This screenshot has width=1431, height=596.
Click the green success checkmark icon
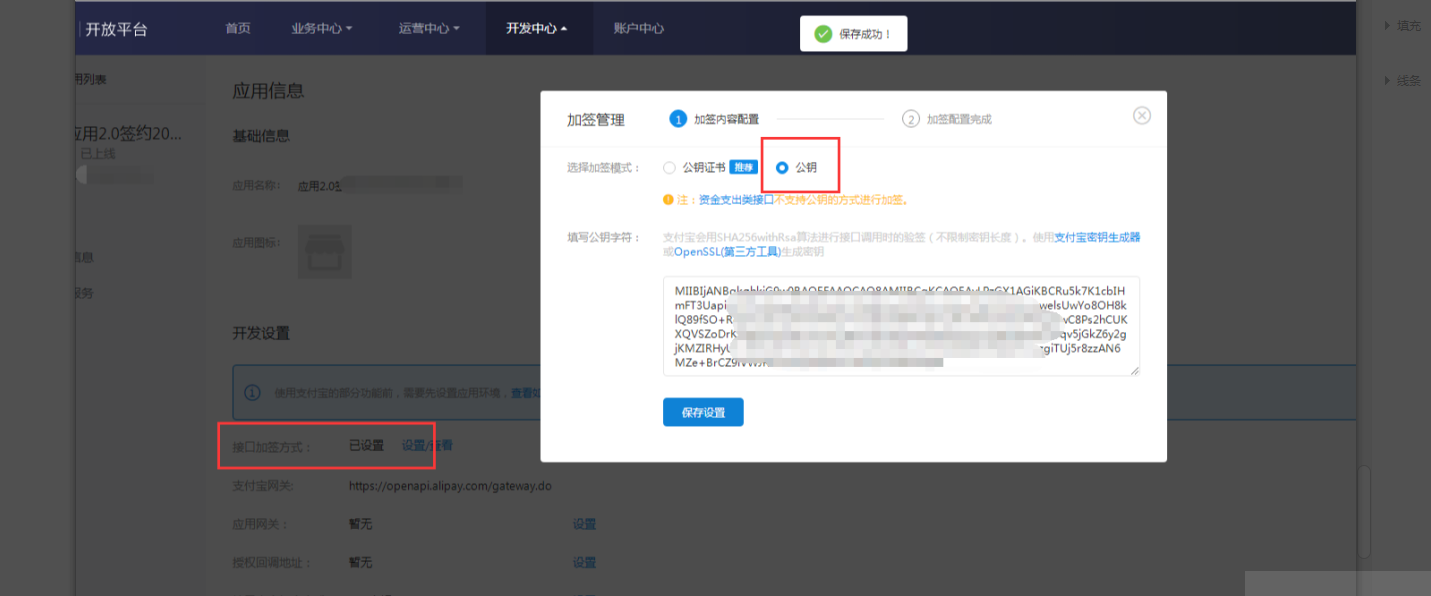[823, 34]
